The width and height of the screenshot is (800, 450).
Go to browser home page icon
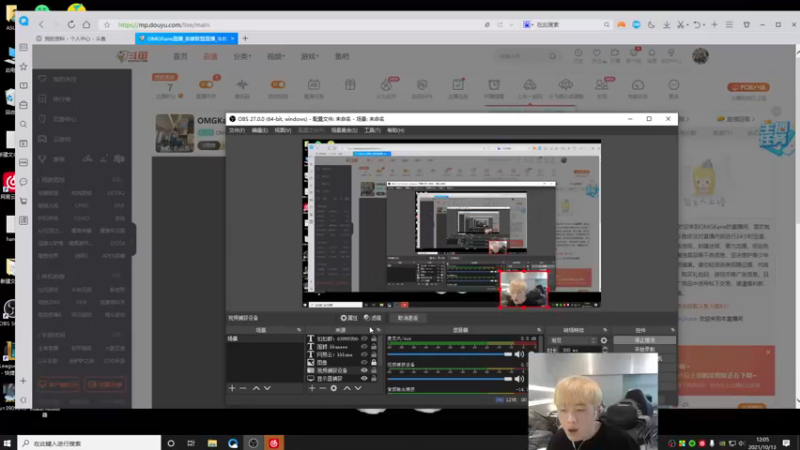click(x=86, y=24)
